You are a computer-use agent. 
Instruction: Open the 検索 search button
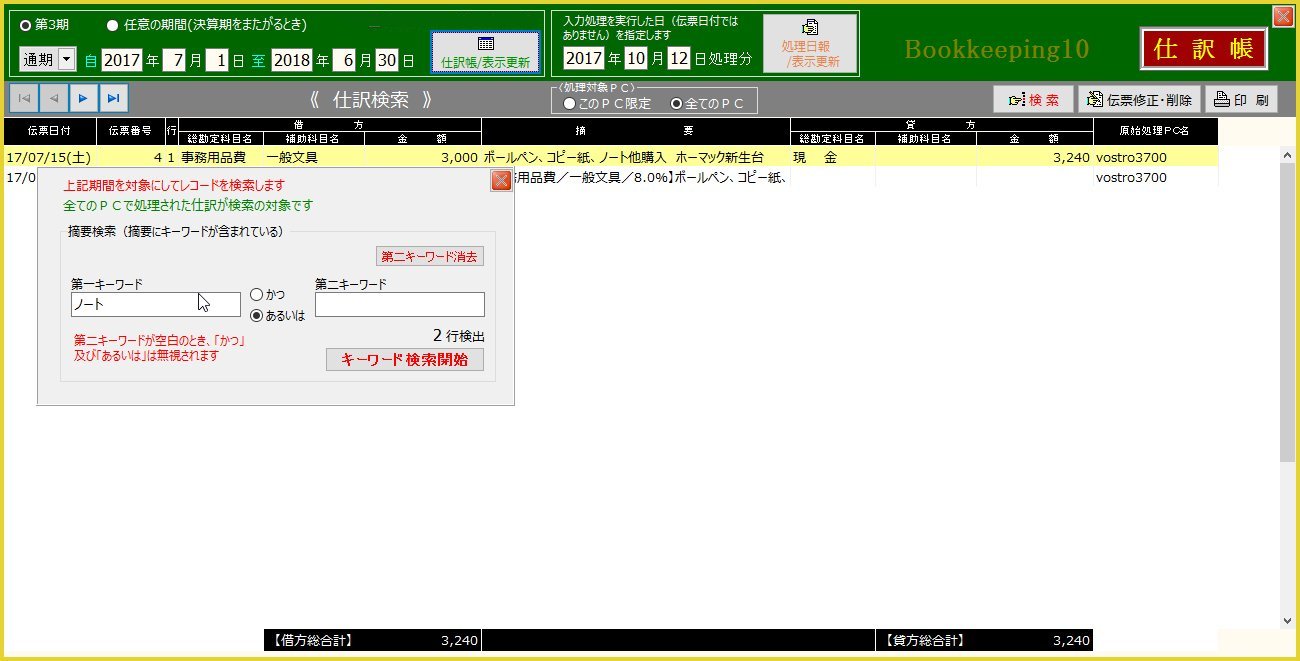pos(1033,99)
